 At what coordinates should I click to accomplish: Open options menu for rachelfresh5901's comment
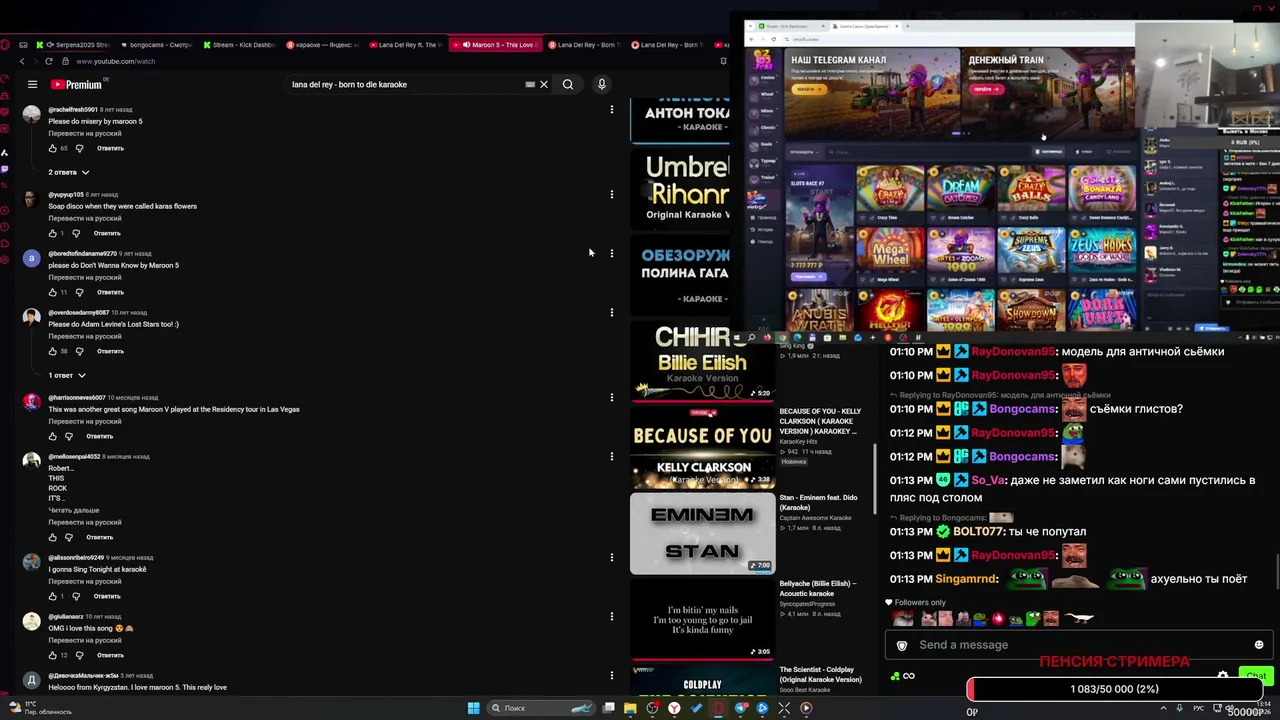coord(612,109)
